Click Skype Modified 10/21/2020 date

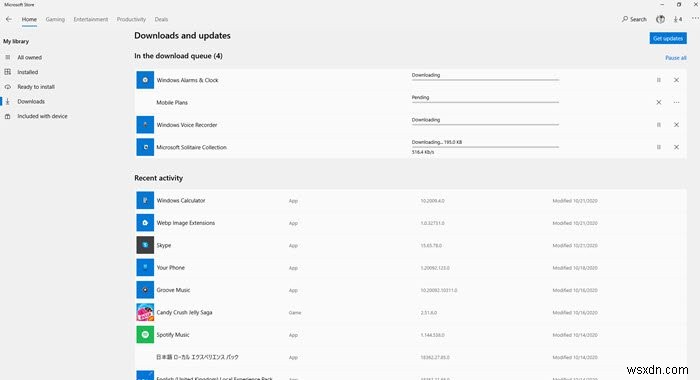(x=575, y=246)
